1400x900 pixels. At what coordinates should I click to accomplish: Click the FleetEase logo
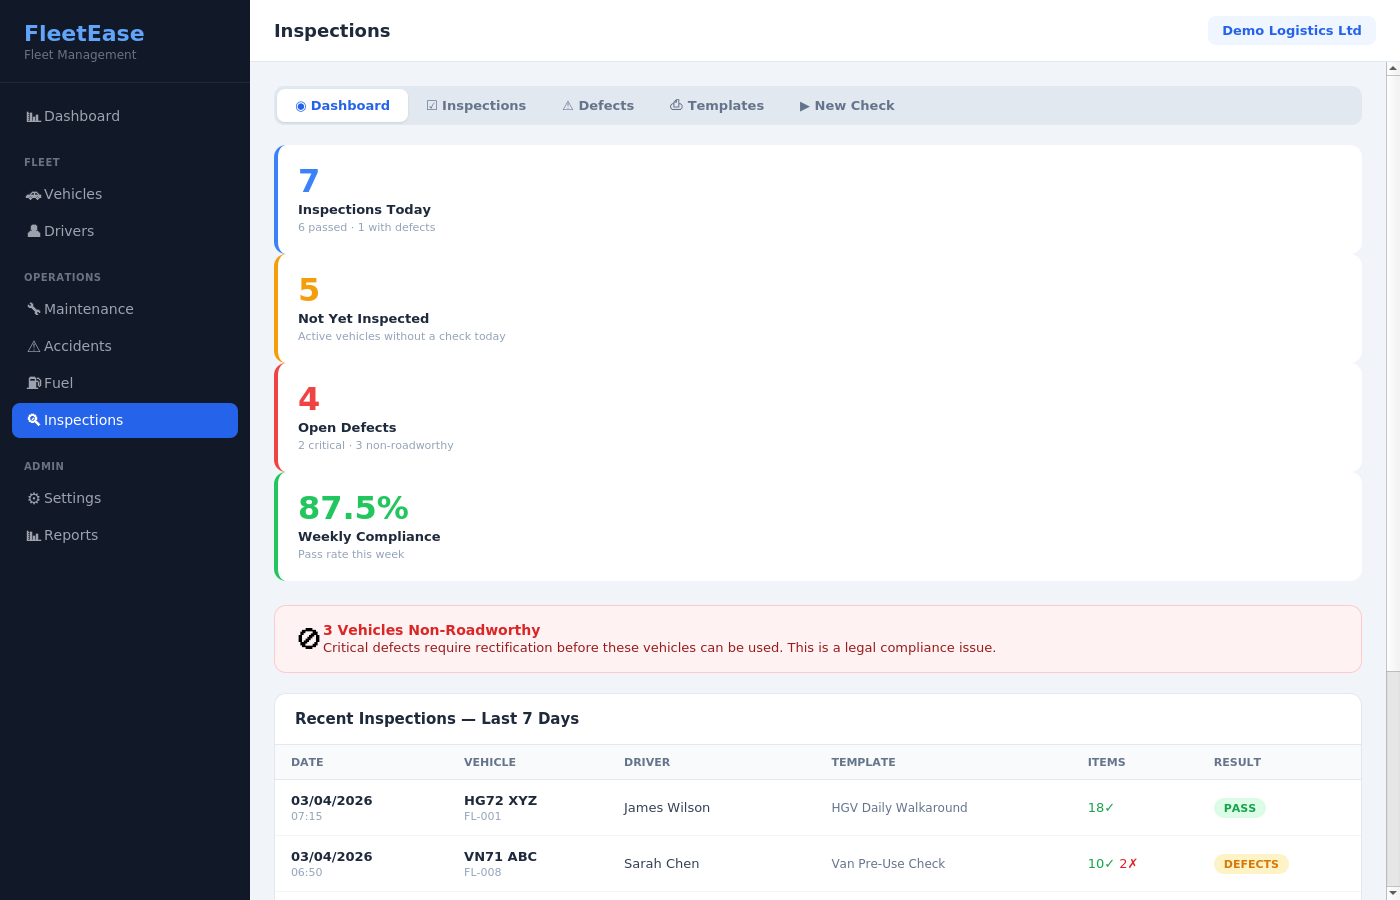click(84, 33)
